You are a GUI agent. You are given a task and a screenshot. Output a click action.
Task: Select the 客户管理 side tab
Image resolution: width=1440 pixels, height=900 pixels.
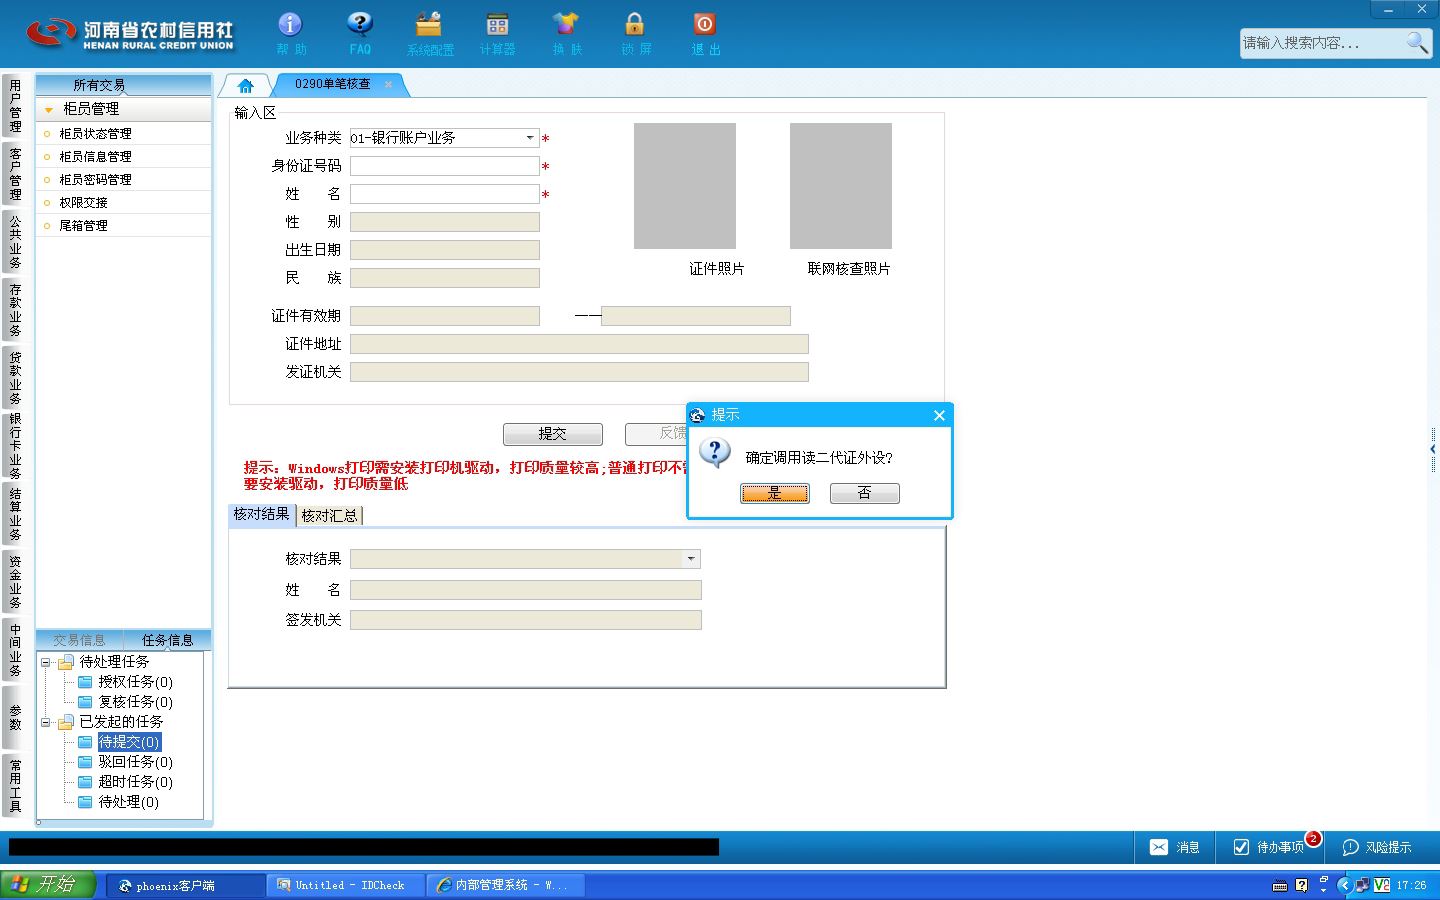[15, 173]
